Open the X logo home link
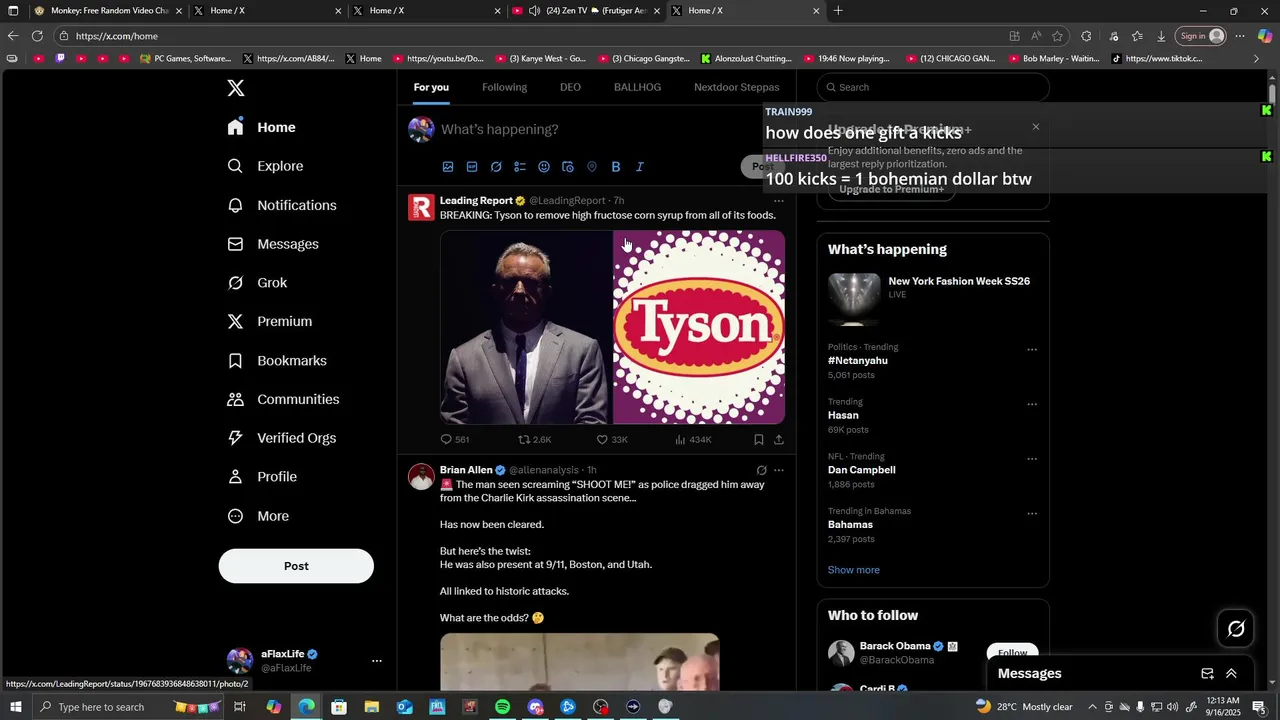This screenshot has height=720, width=1280. tap(236, 88)
